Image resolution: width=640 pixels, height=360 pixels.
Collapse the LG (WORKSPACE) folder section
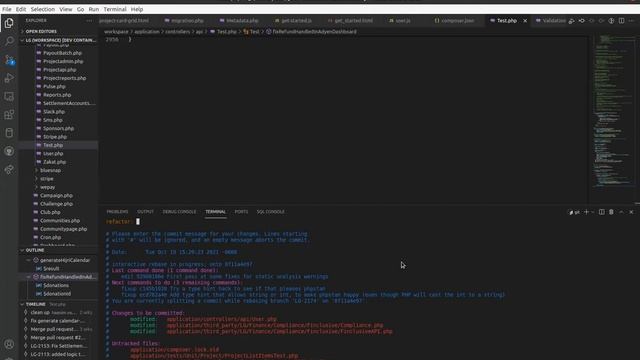click(x=58, y=40)
